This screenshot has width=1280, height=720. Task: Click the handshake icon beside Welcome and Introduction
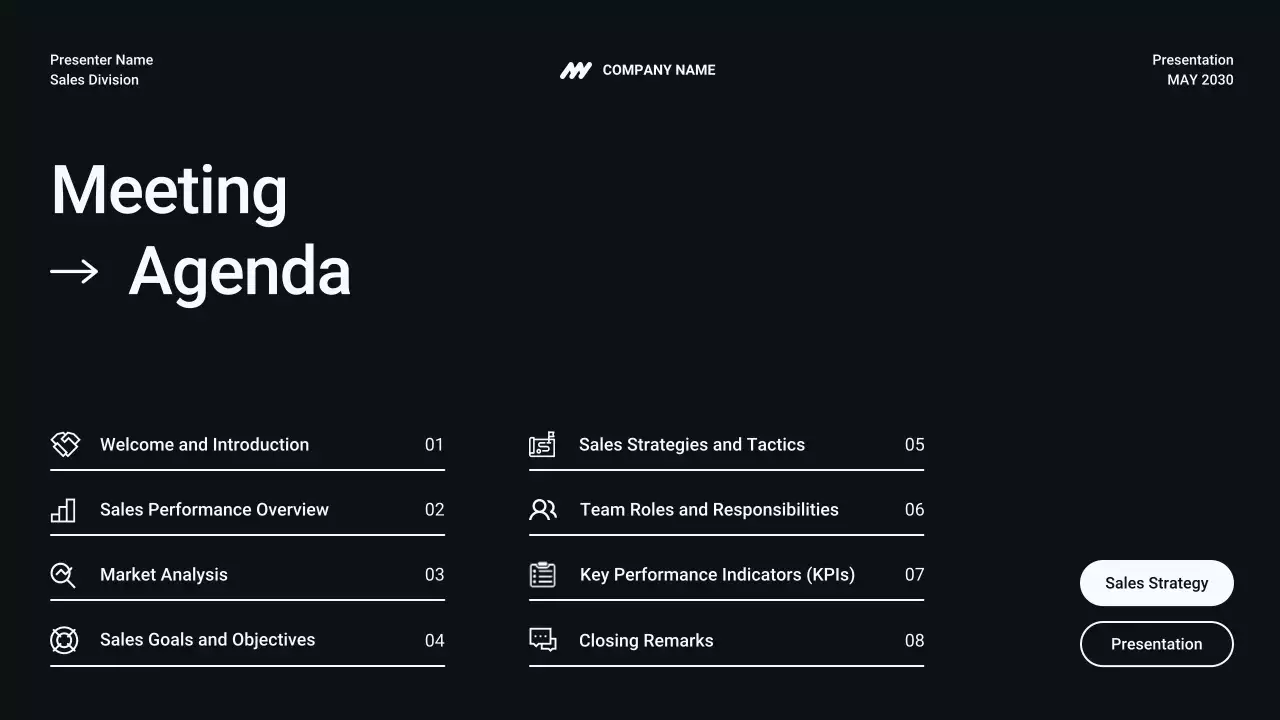(x=65, y=444)
